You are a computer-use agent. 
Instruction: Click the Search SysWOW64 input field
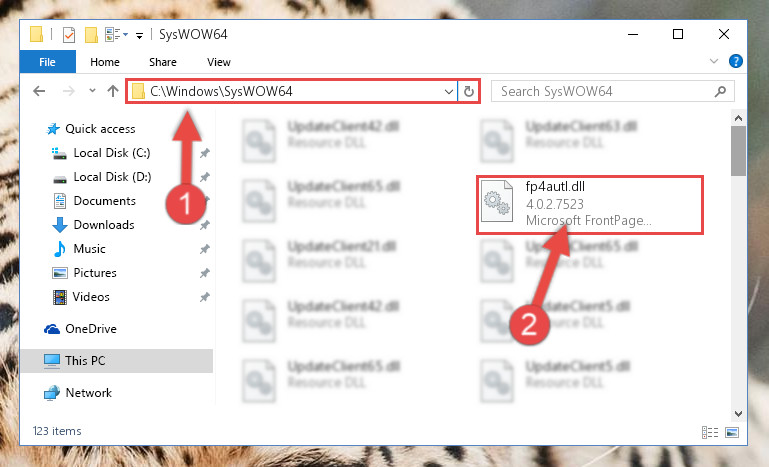(x=603, y=91)
